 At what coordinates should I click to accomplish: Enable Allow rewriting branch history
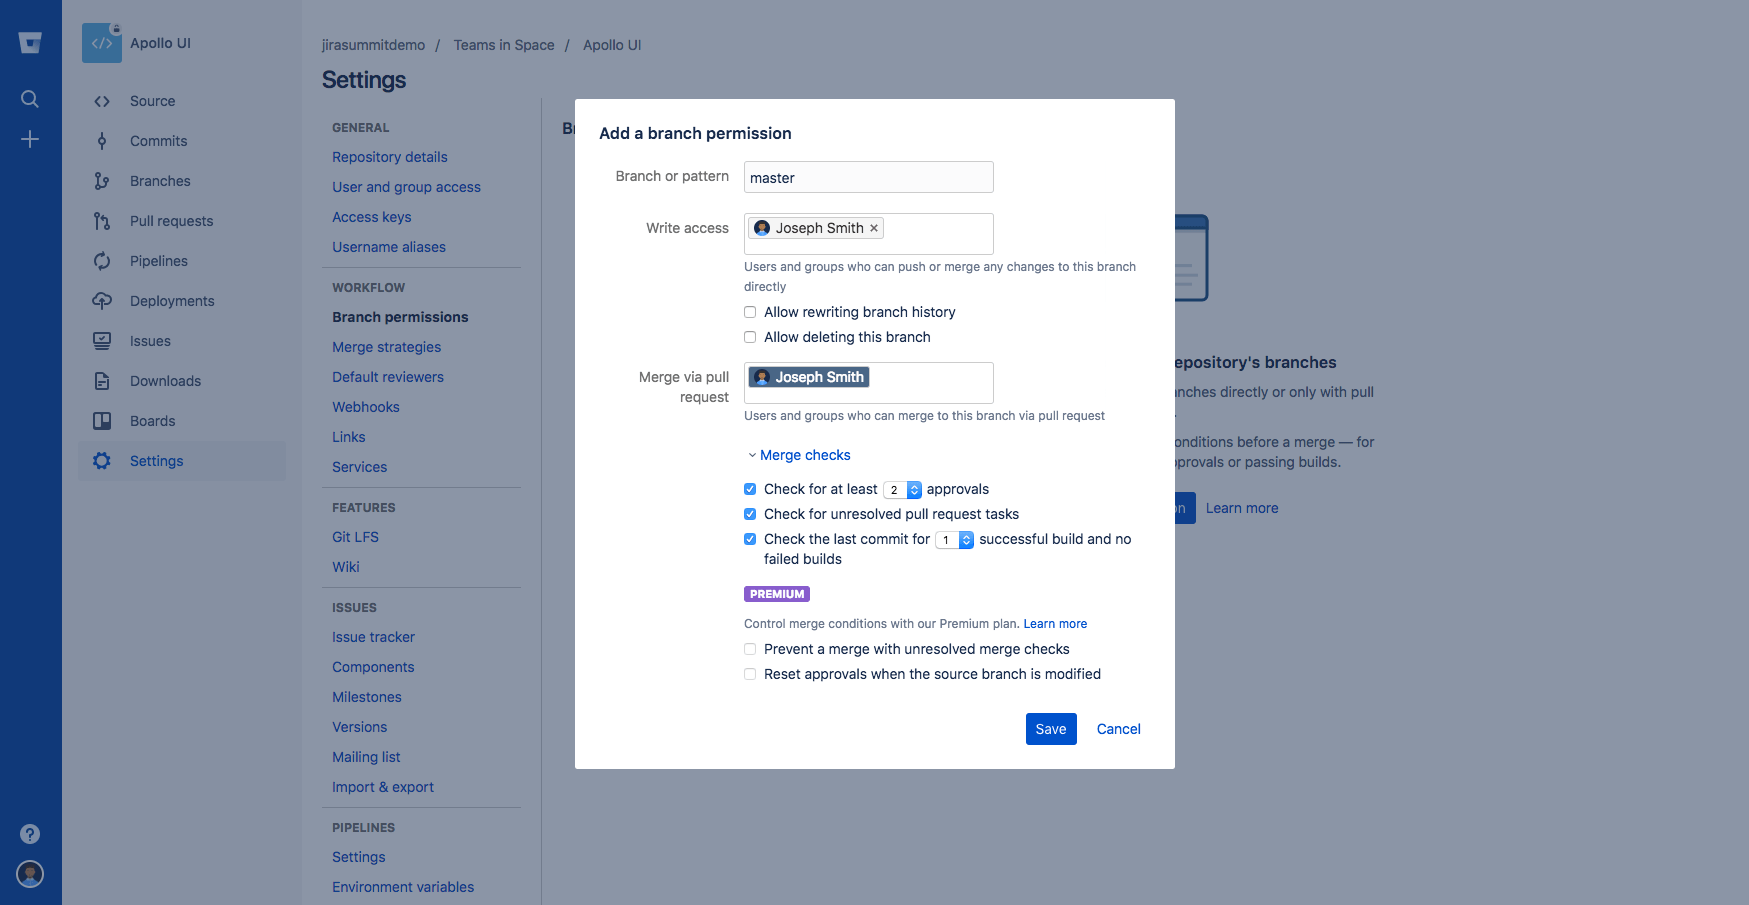point(750,312)
